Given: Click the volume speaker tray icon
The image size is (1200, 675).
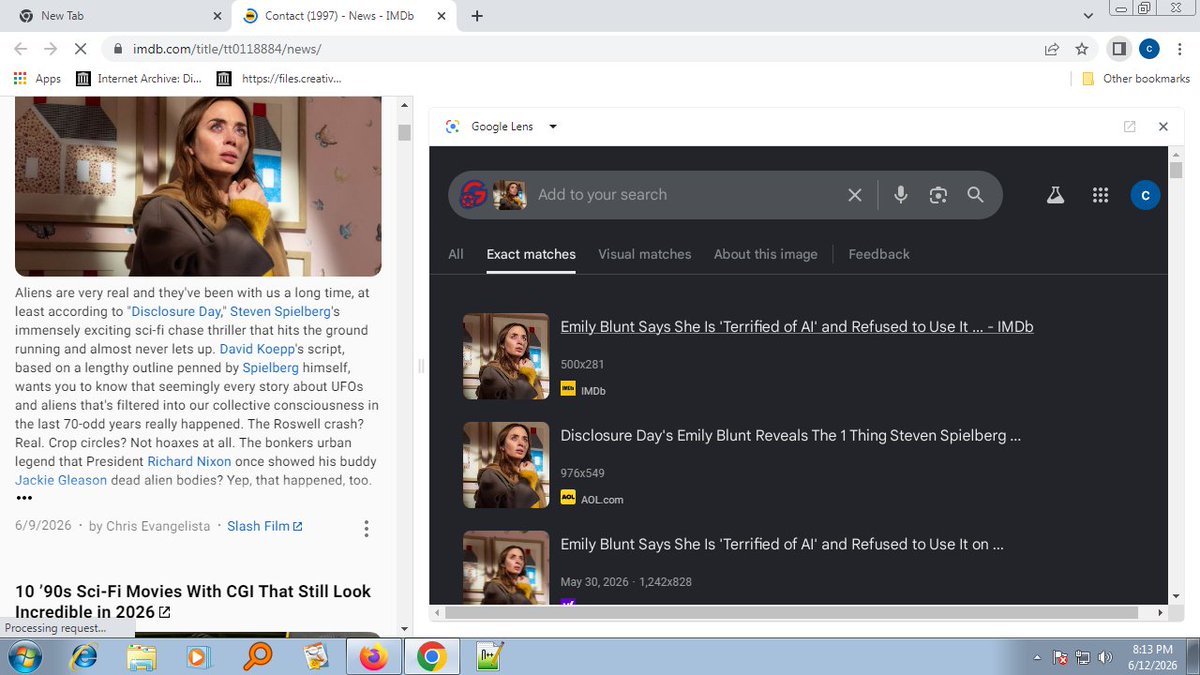Looking at the screenshot, I should pos(1105,657).
